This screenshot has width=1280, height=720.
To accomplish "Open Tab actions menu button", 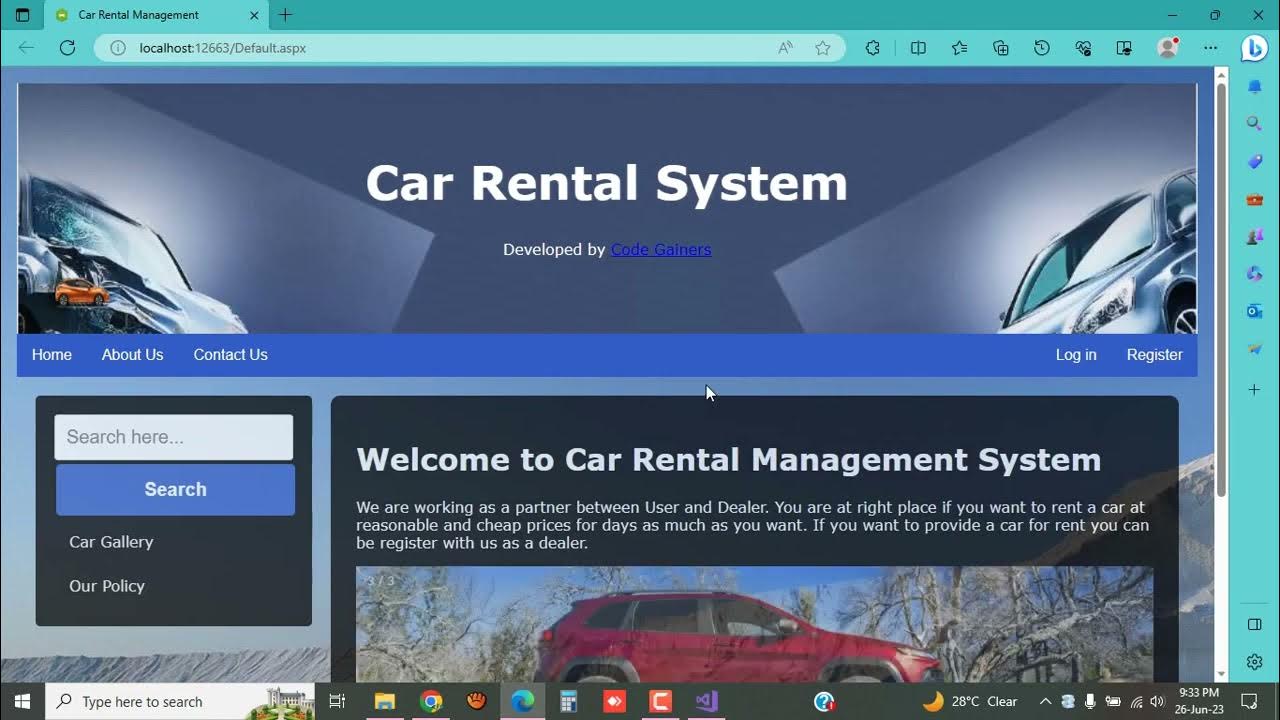I will 22,15.
